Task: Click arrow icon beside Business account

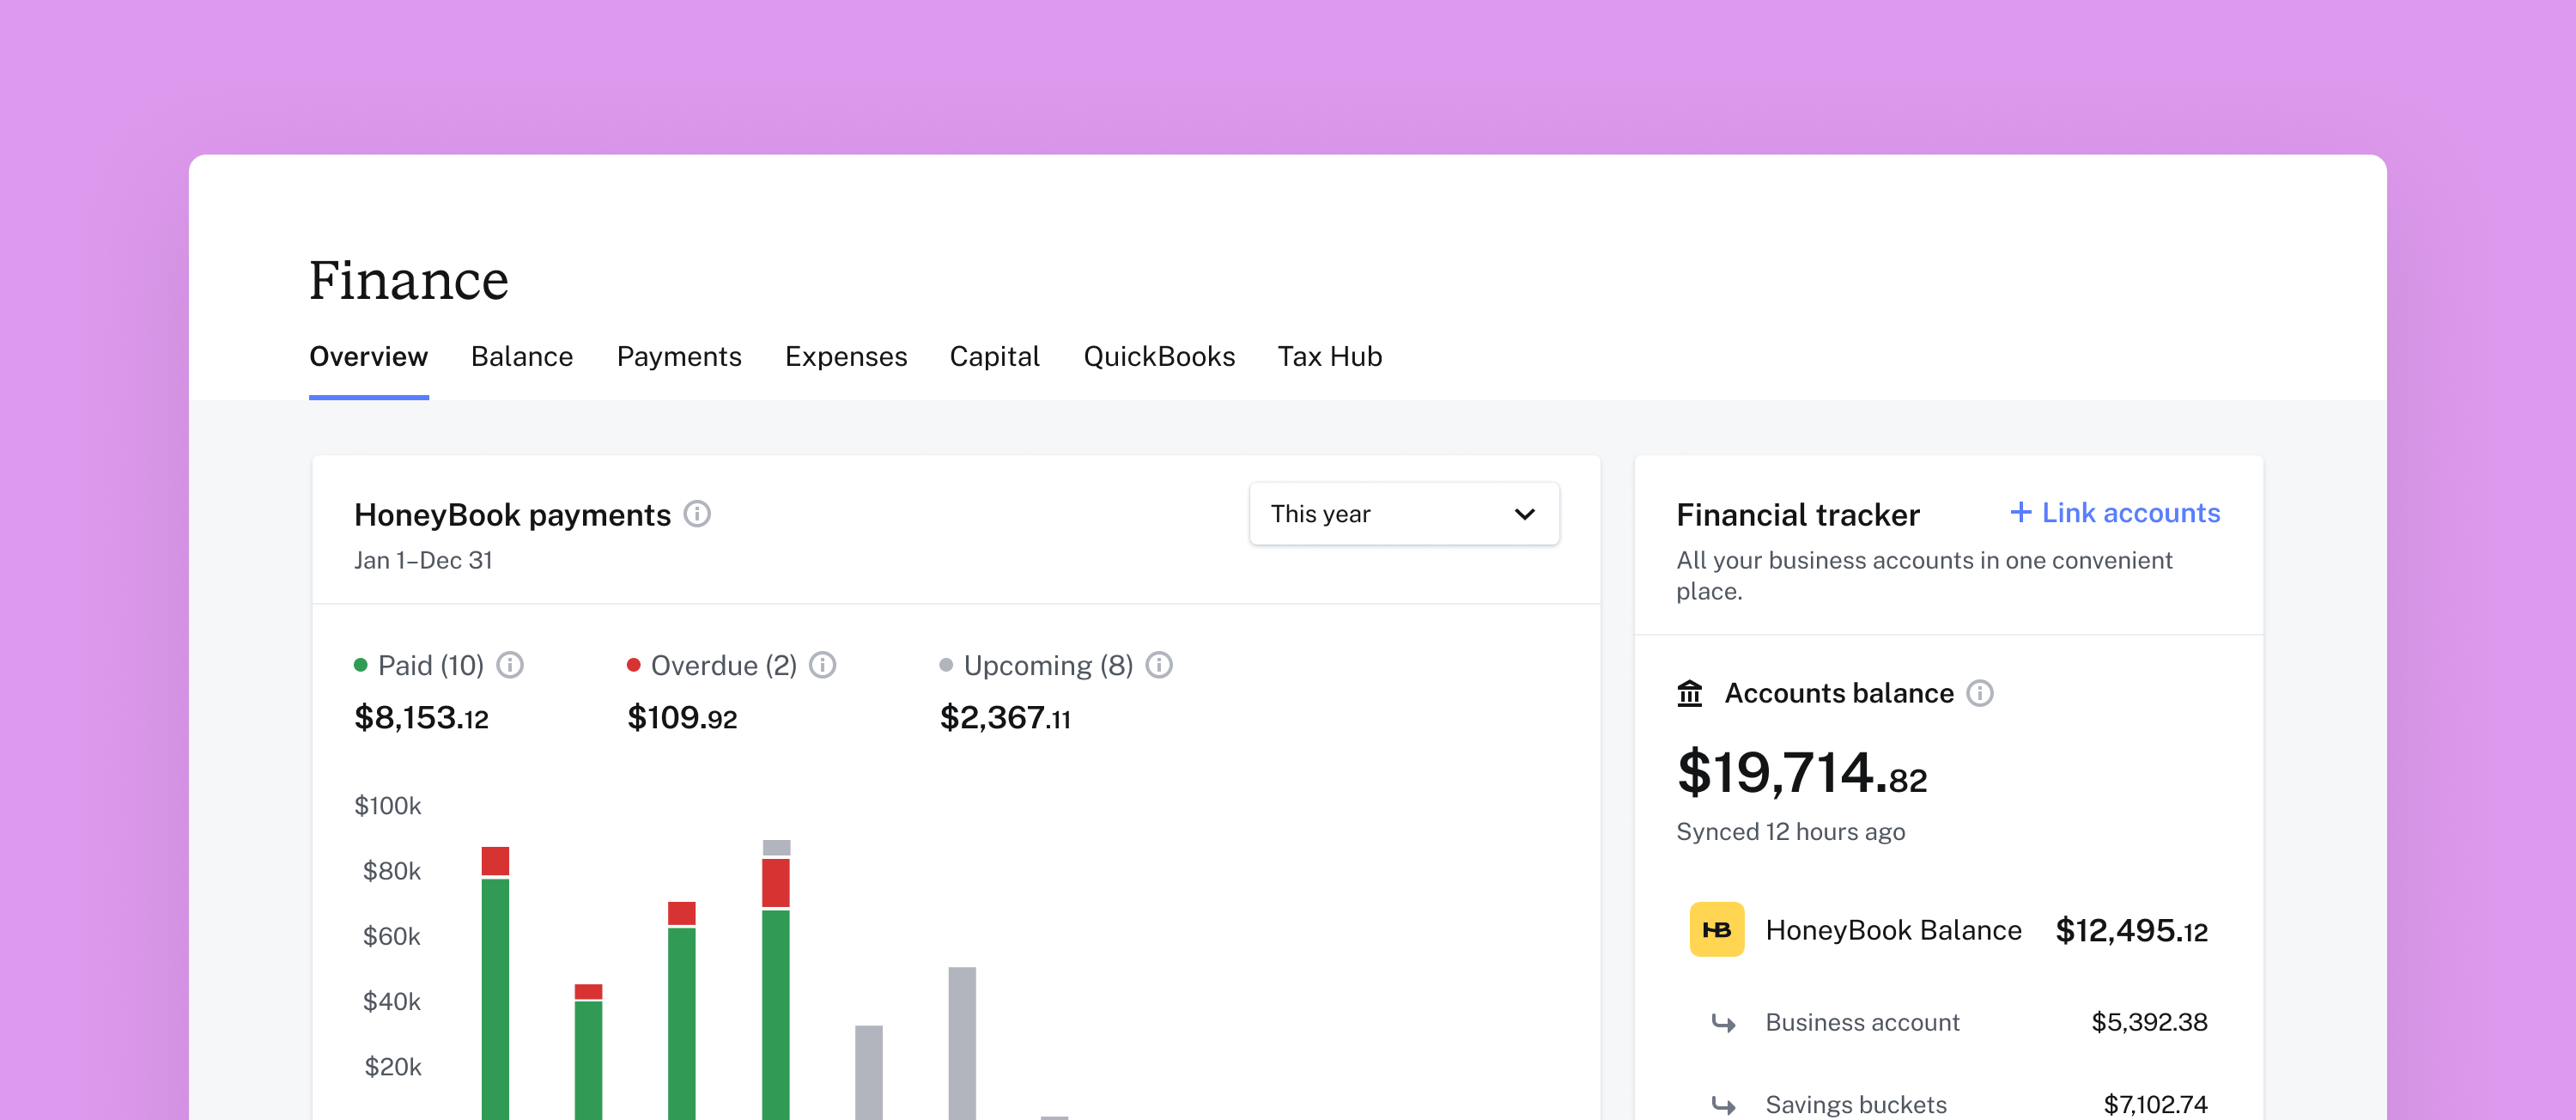Action: pos(1723,1022)
